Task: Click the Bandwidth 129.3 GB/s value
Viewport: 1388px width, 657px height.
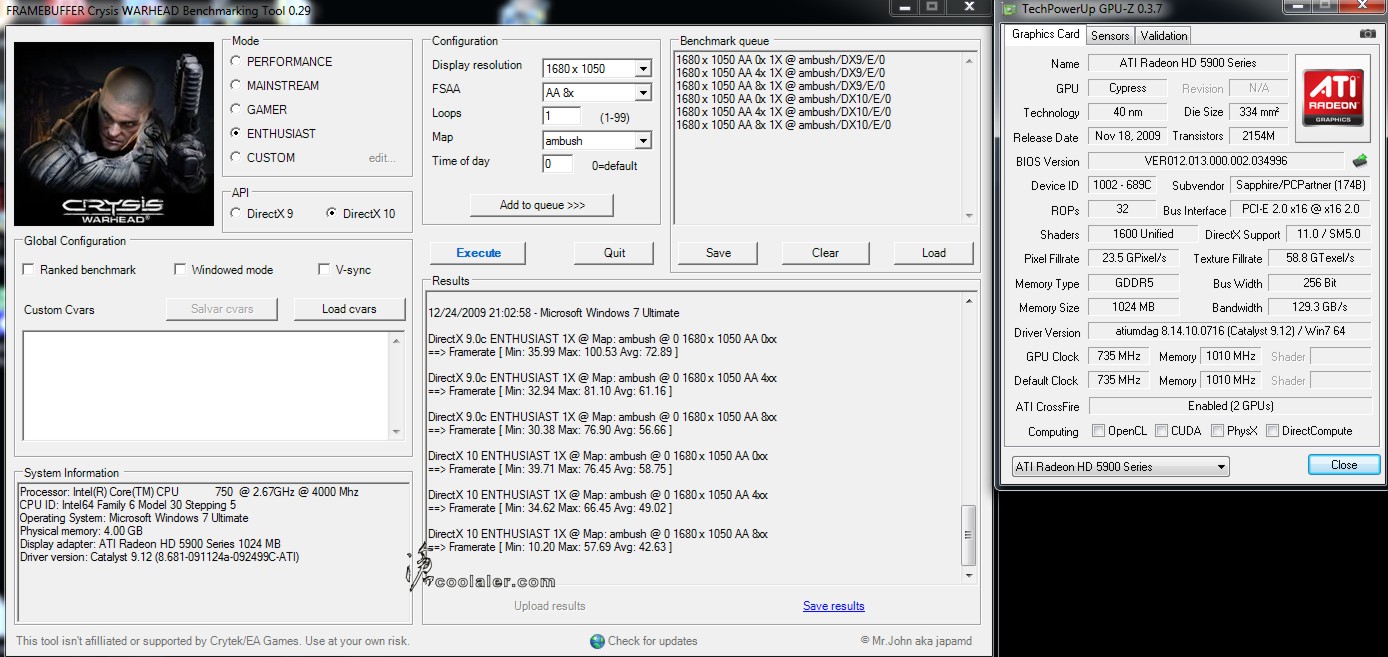Action: pyautogui.click(x=1319, y=308)
